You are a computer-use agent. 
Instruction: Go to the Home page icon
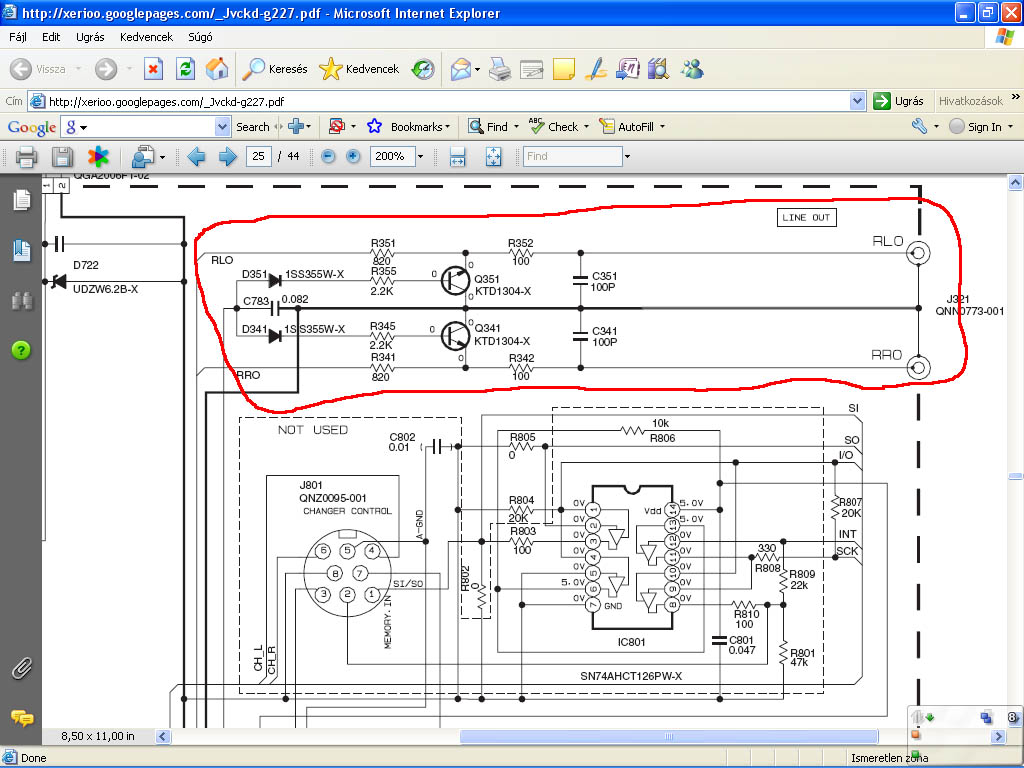pyautogui.click(x=217, y=69)
